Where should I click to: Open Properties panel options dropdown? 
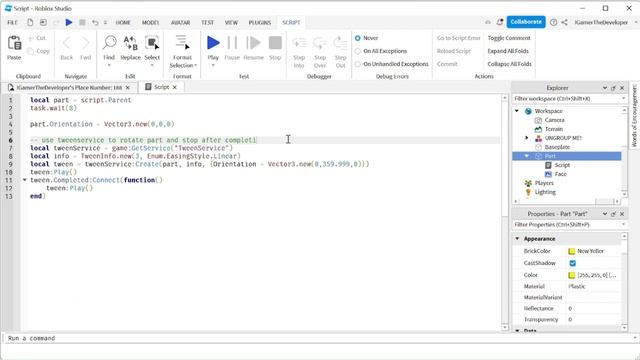click(604, 214)
